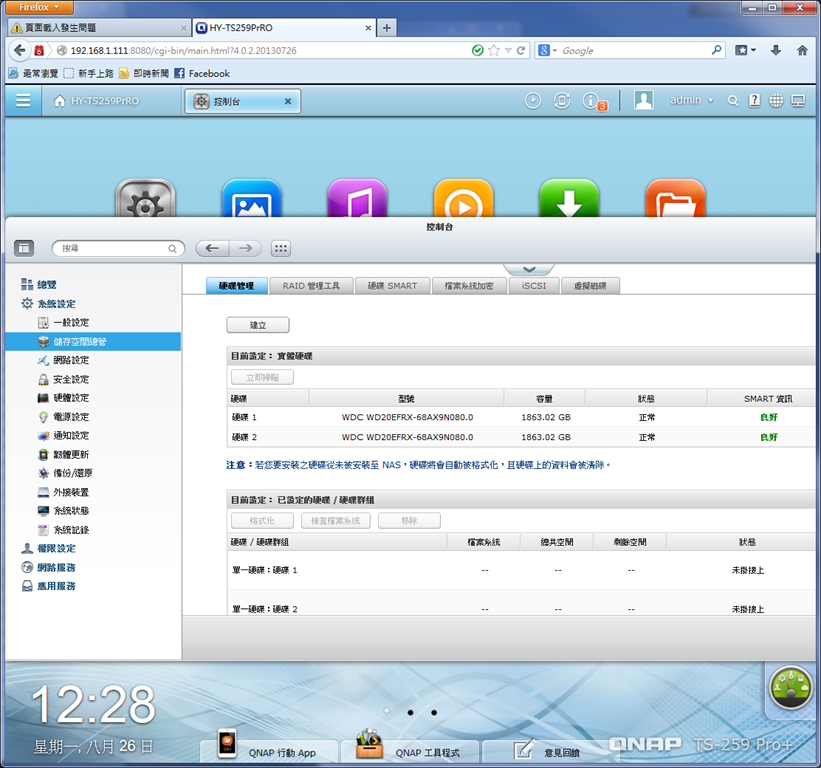Click the background tasks clock icon
Image resolution: width=821 pixels, height=768 pixels.
click(533, 101)
